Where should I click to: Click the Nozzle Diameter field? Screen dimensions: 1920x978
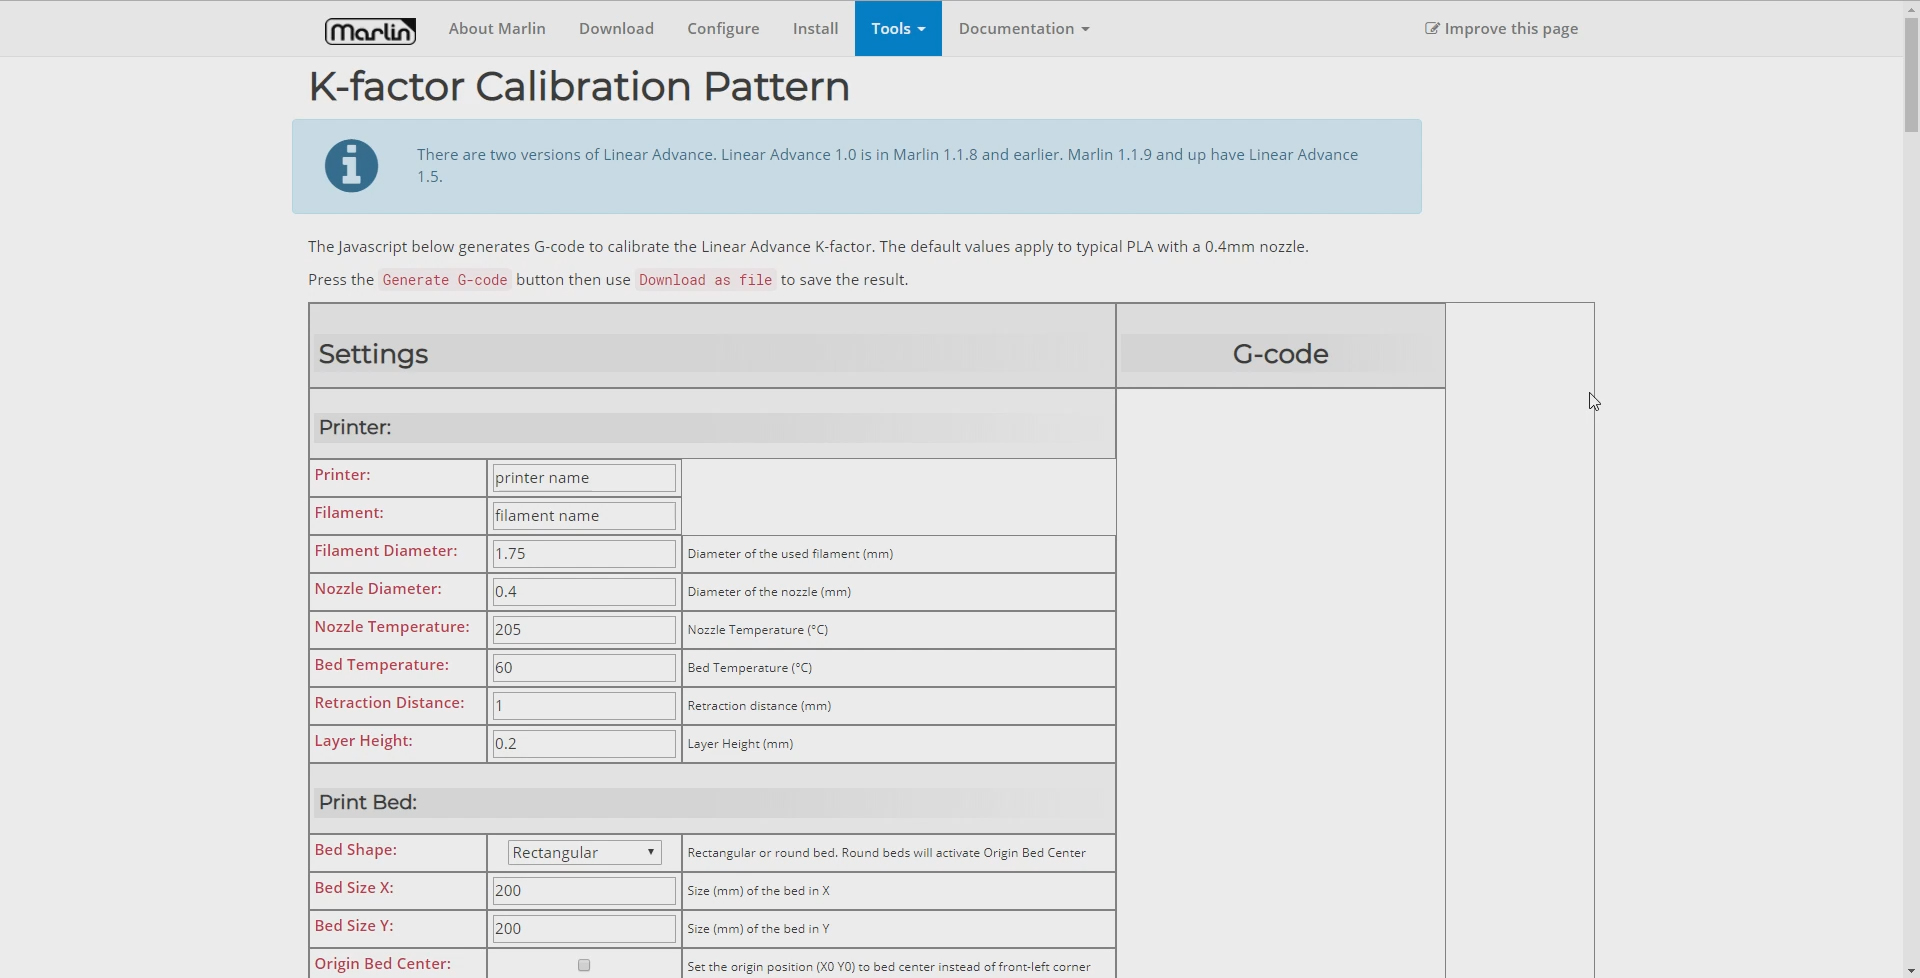point(584,592)
